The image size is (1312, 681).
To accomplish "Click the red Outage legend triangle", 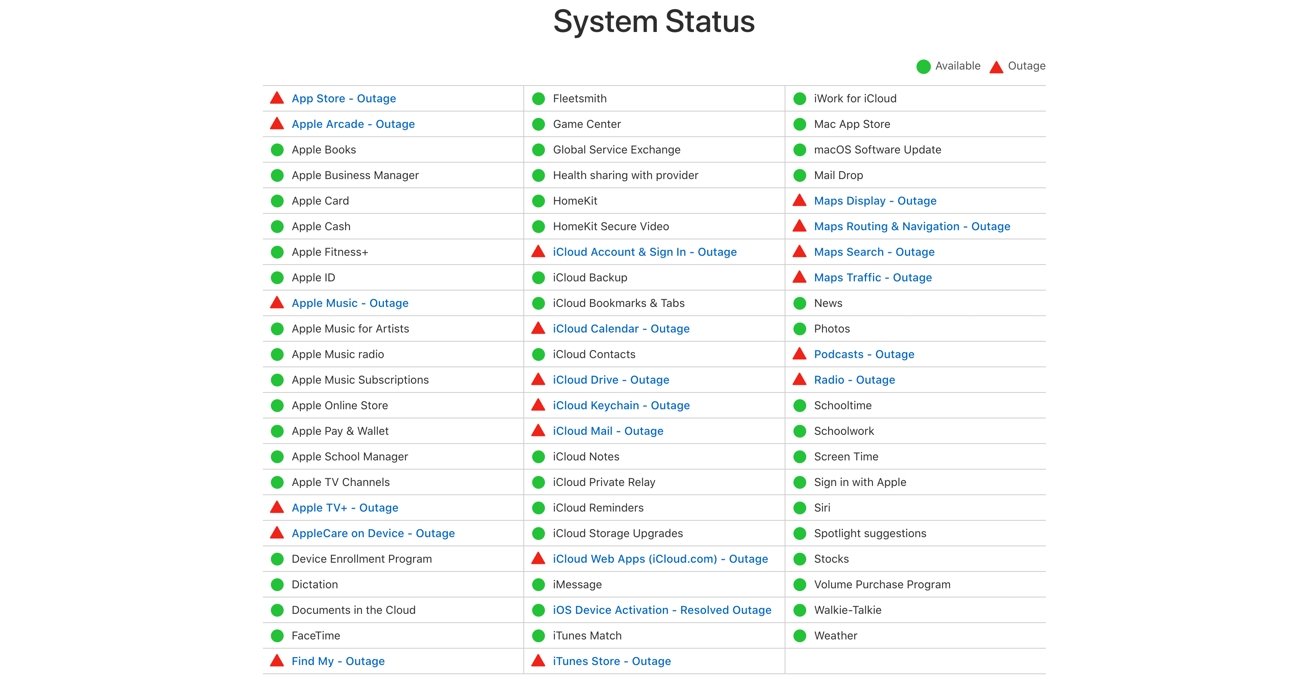I will tap(996, 67).
